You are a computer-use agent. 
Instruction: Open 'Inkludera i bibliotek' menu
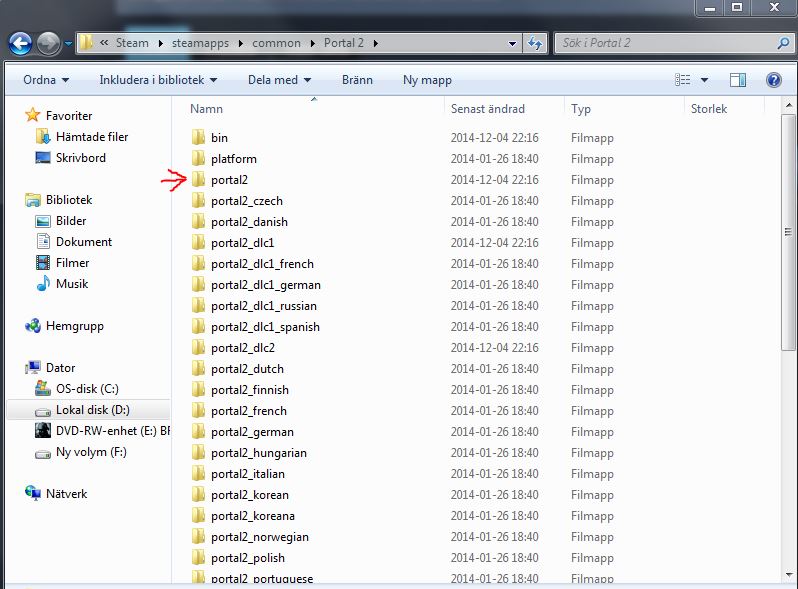click(x=158, y=80)
